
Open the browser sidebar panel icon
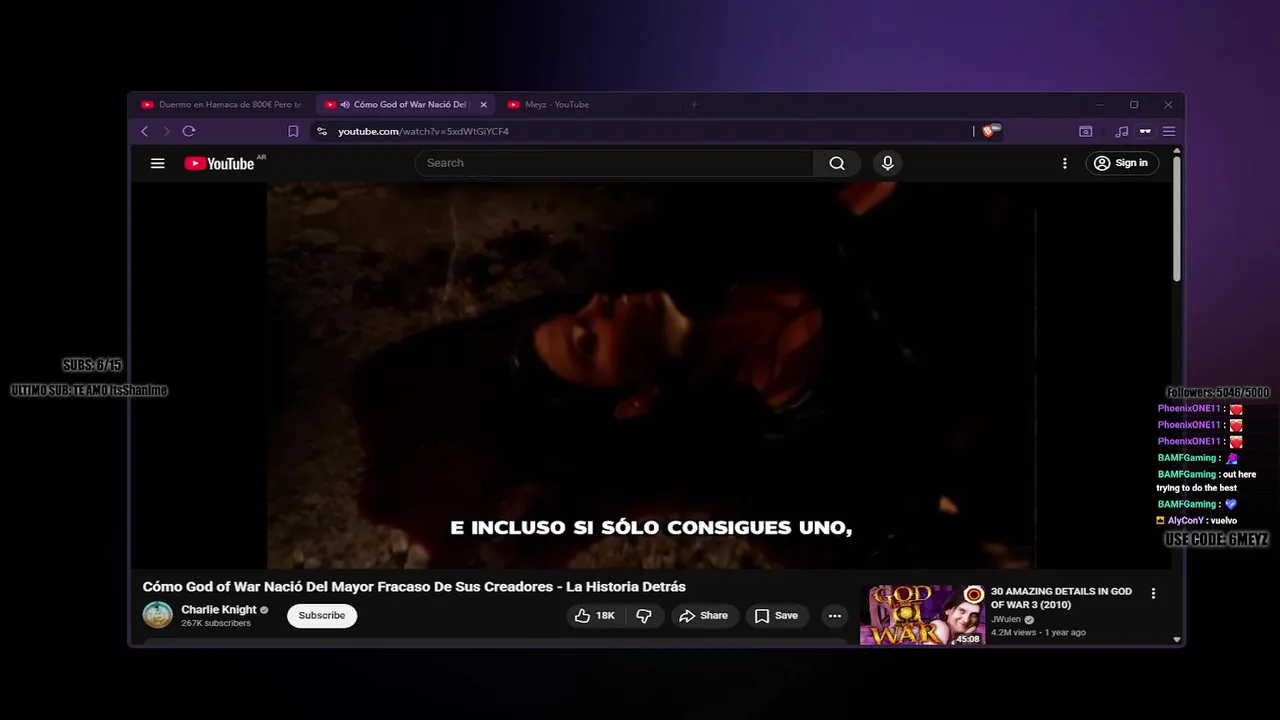coord(1085,131)
